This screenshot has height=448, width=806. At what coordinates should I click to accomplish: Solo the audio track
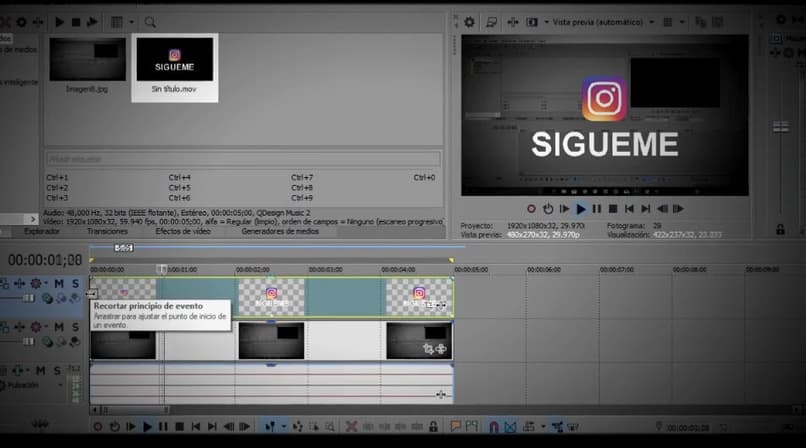point(57,370)
